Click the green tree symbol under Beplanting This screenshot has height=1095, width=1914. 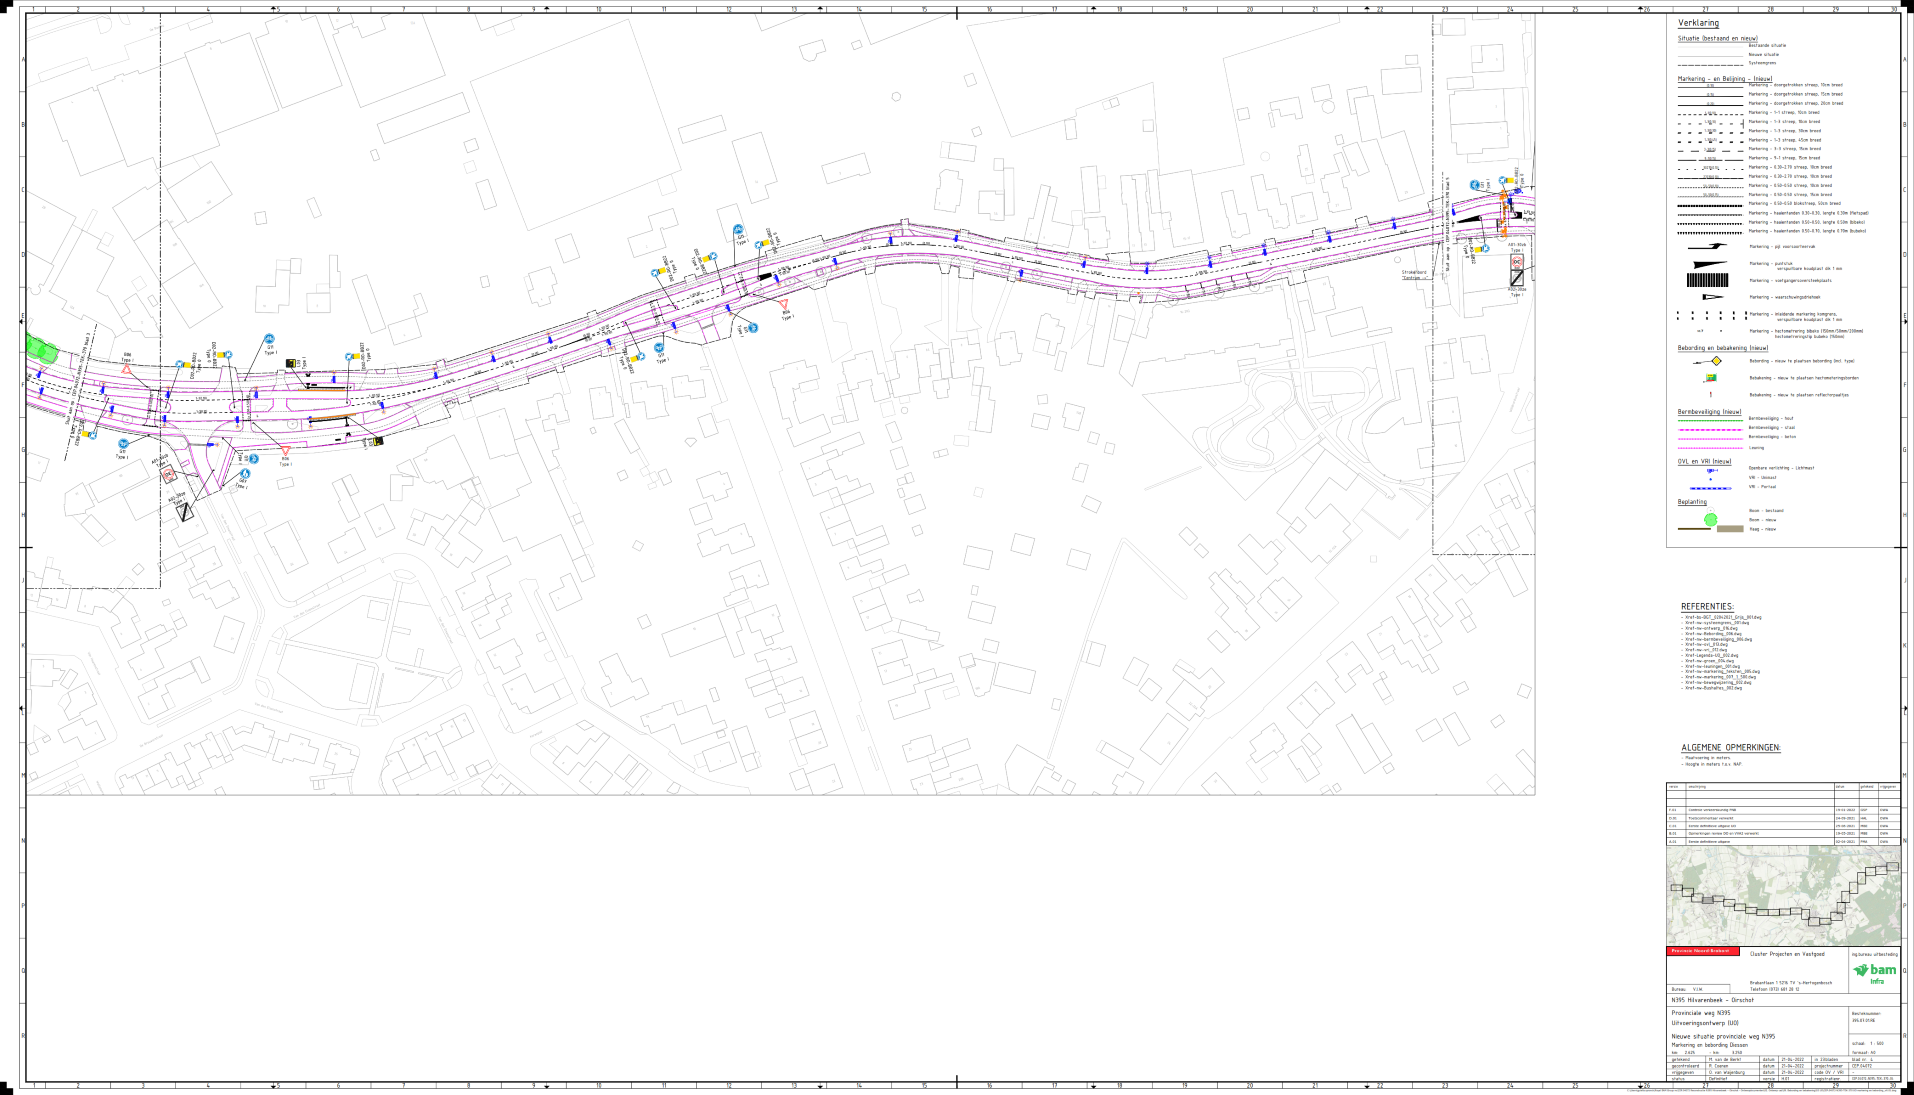(x=1711, y=519)
